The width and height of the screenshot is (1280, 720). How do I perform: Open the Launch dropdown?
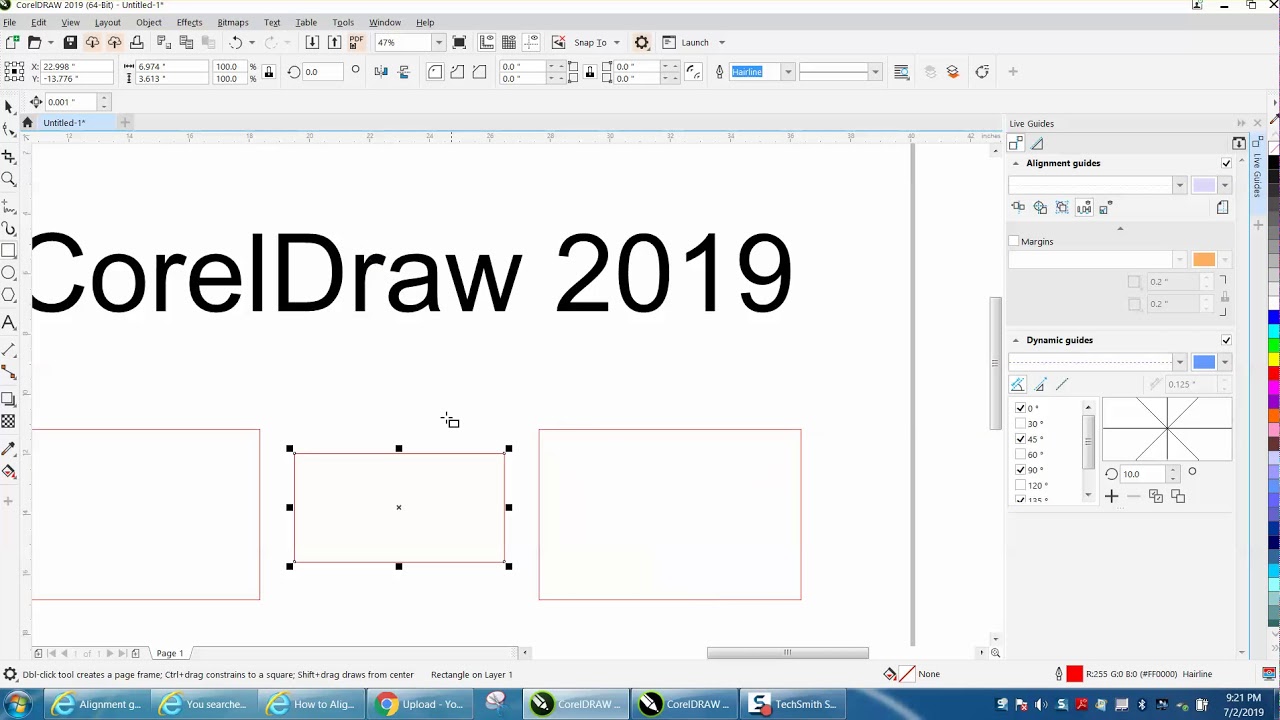click(x=722, y=42)
